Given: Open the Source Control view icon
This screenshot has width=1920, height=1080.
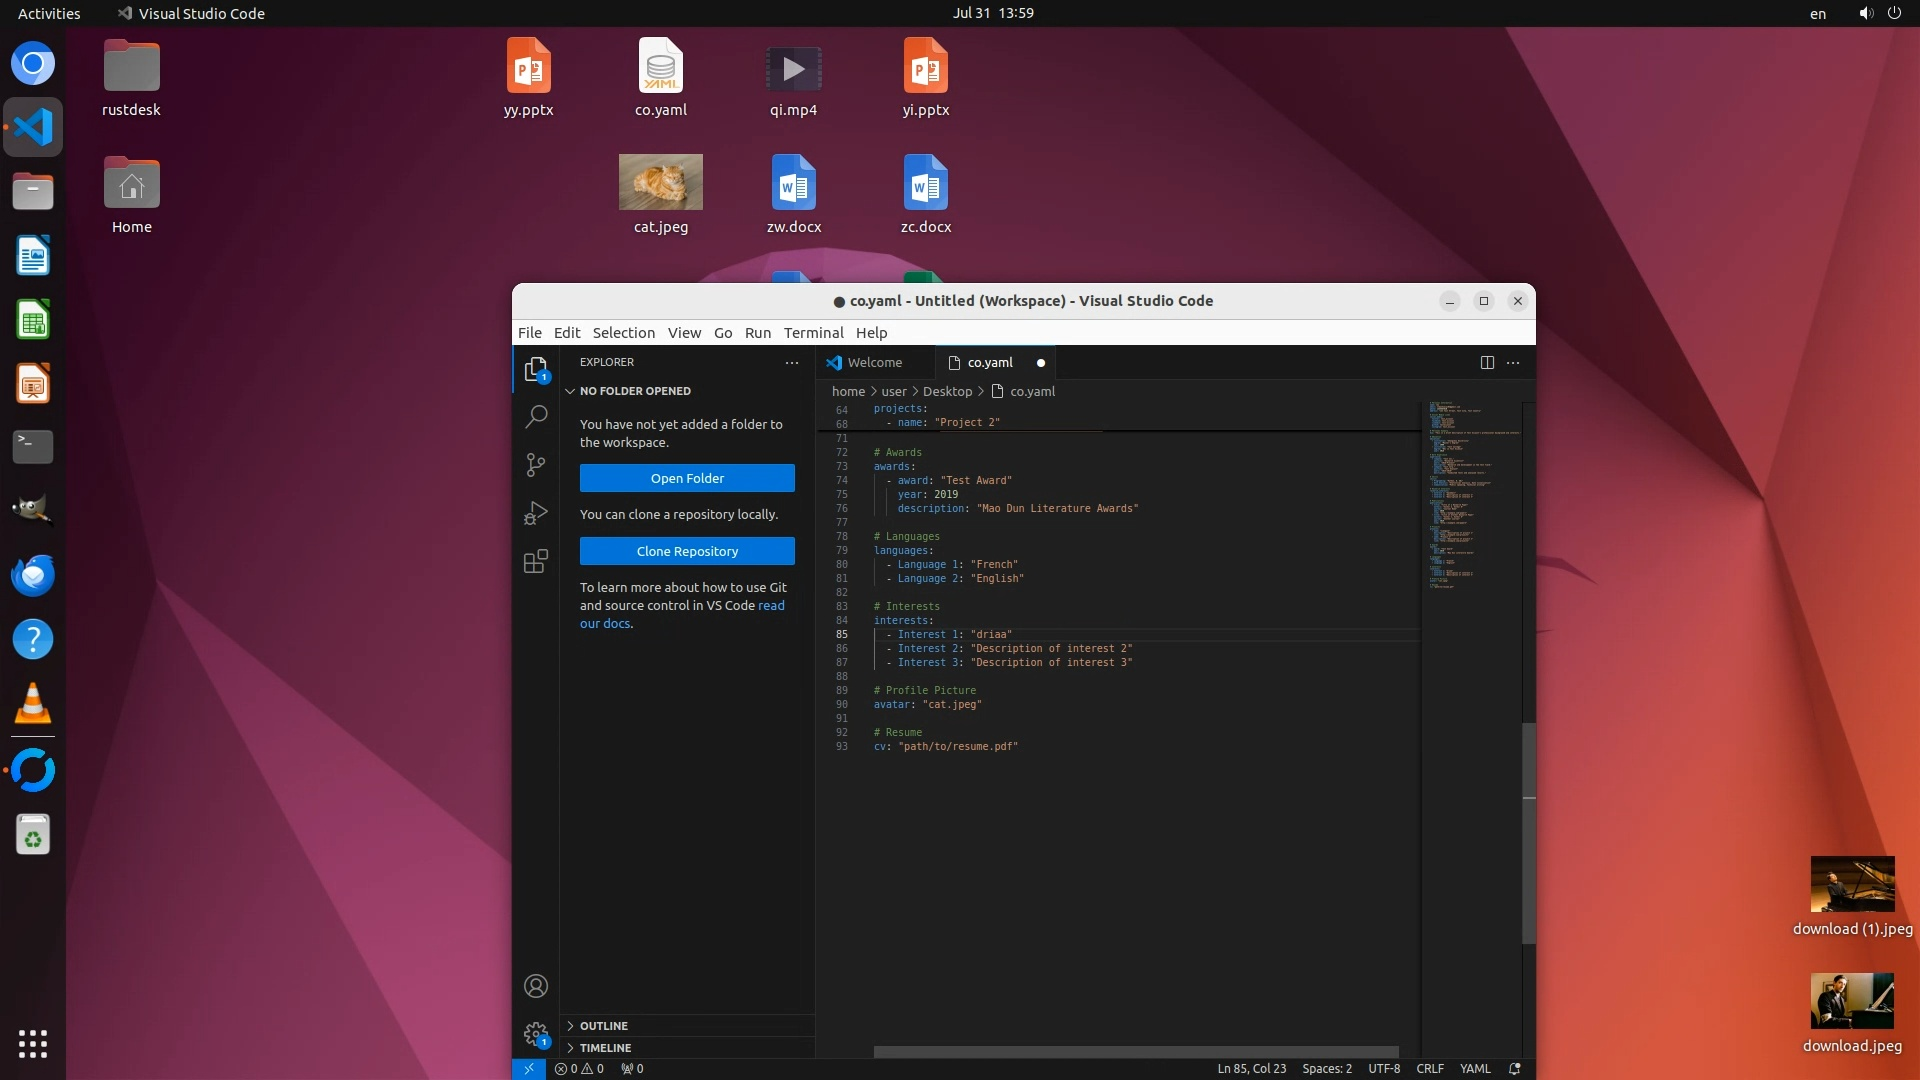Looking at the screenshot, I should [x=536, y=464].
